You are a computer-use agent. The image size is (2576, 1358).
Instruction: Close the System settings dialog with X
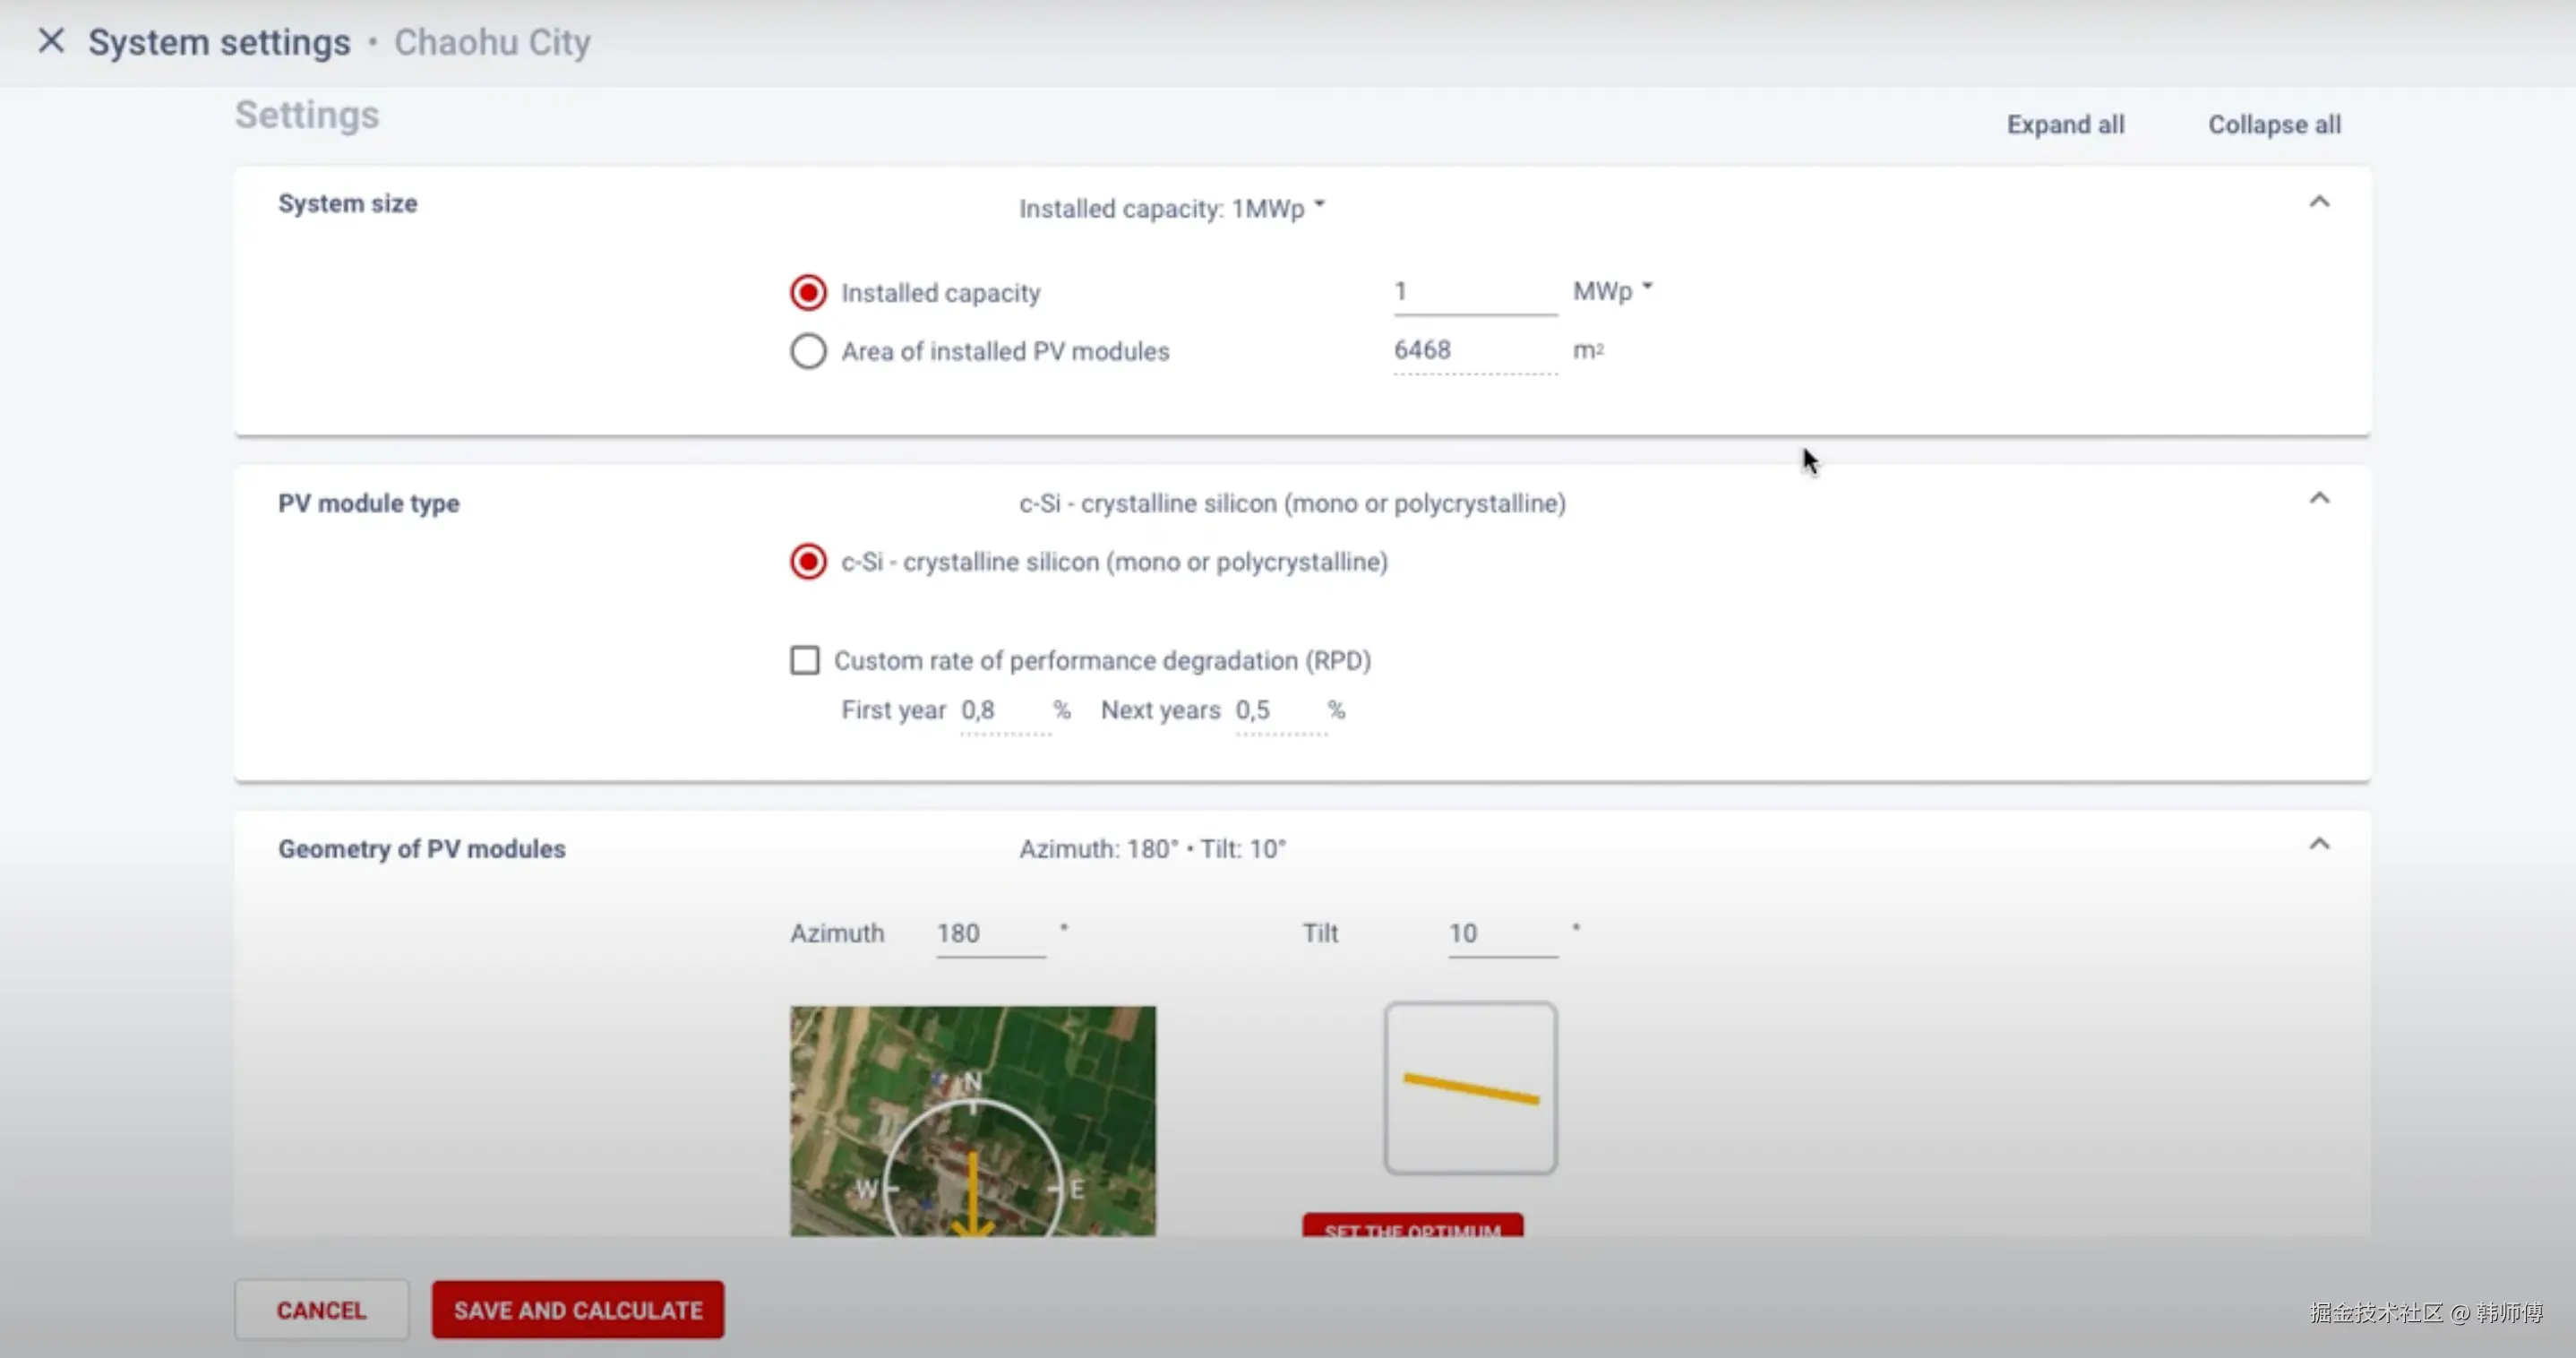point(51,41)
